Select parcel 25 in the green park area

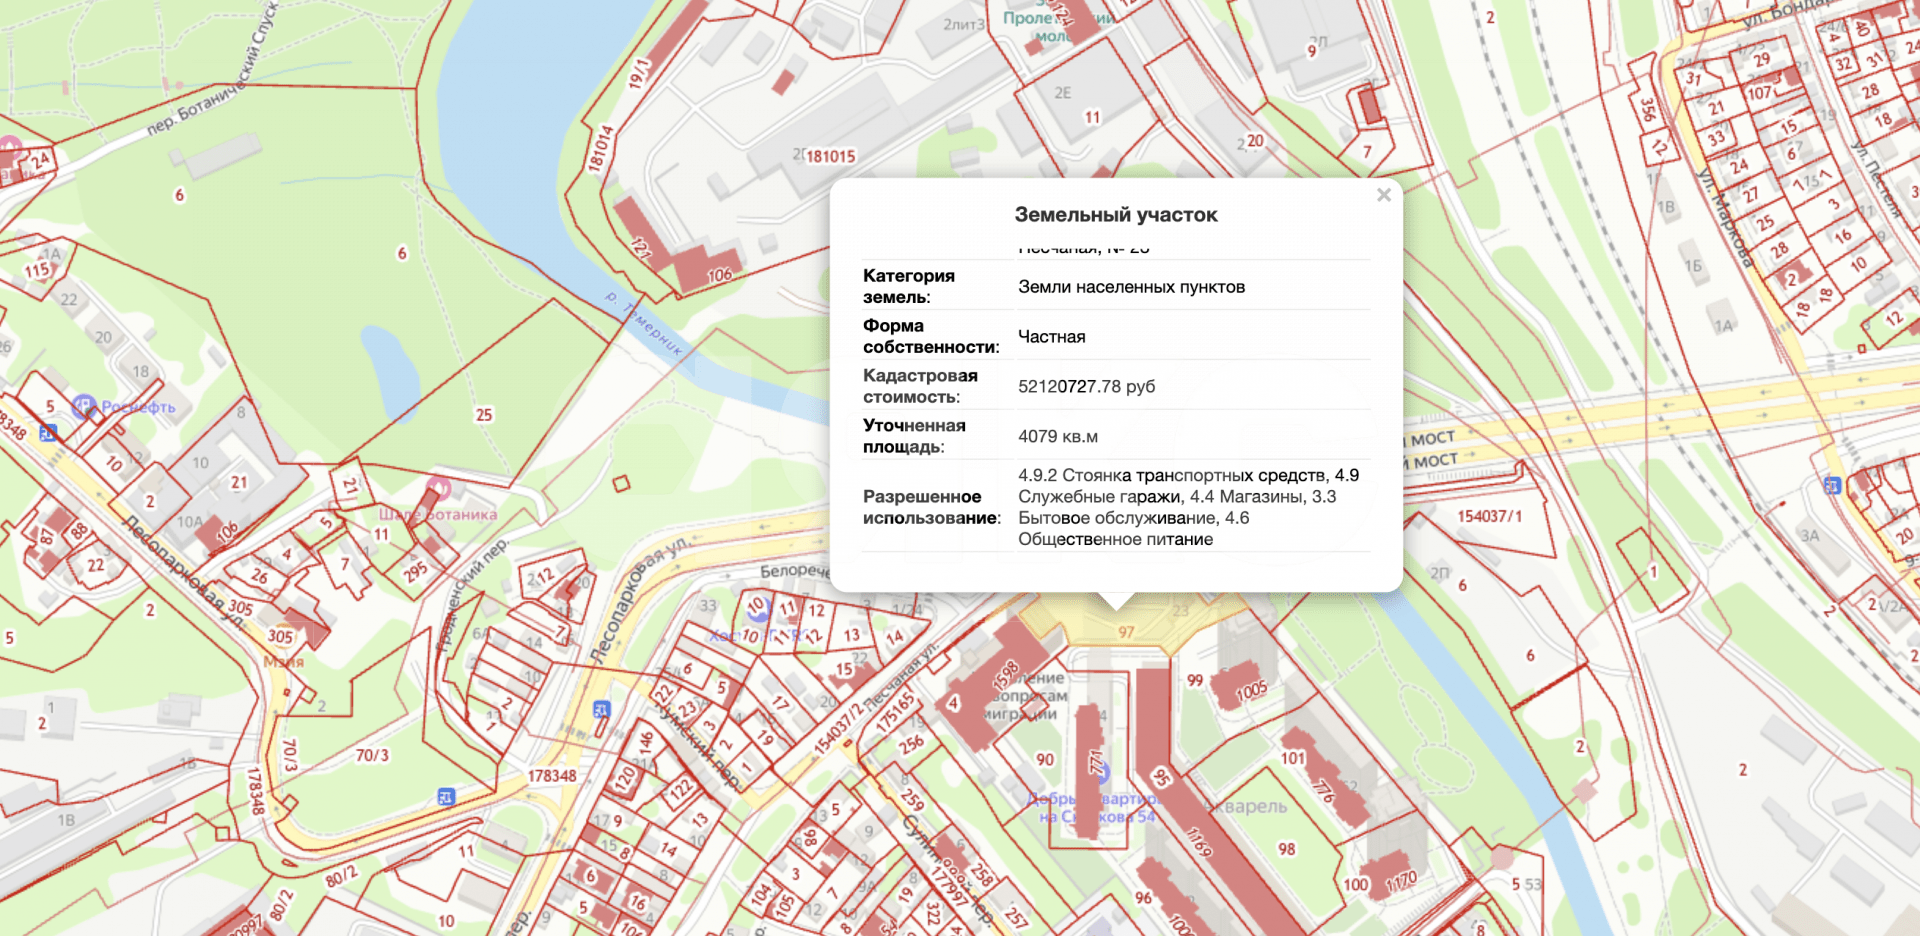pyautogui.click(x=485, y=412)
